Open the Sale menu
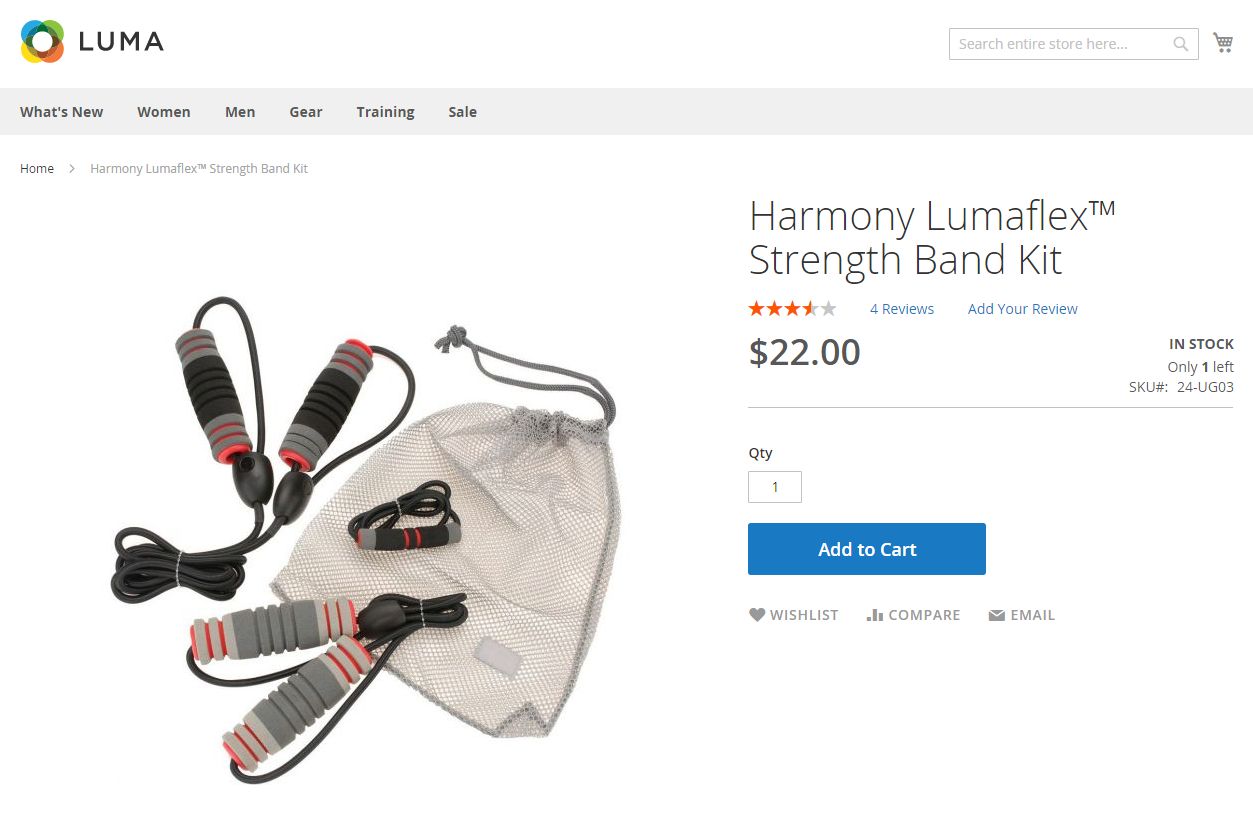 click(x=462, y=112)
